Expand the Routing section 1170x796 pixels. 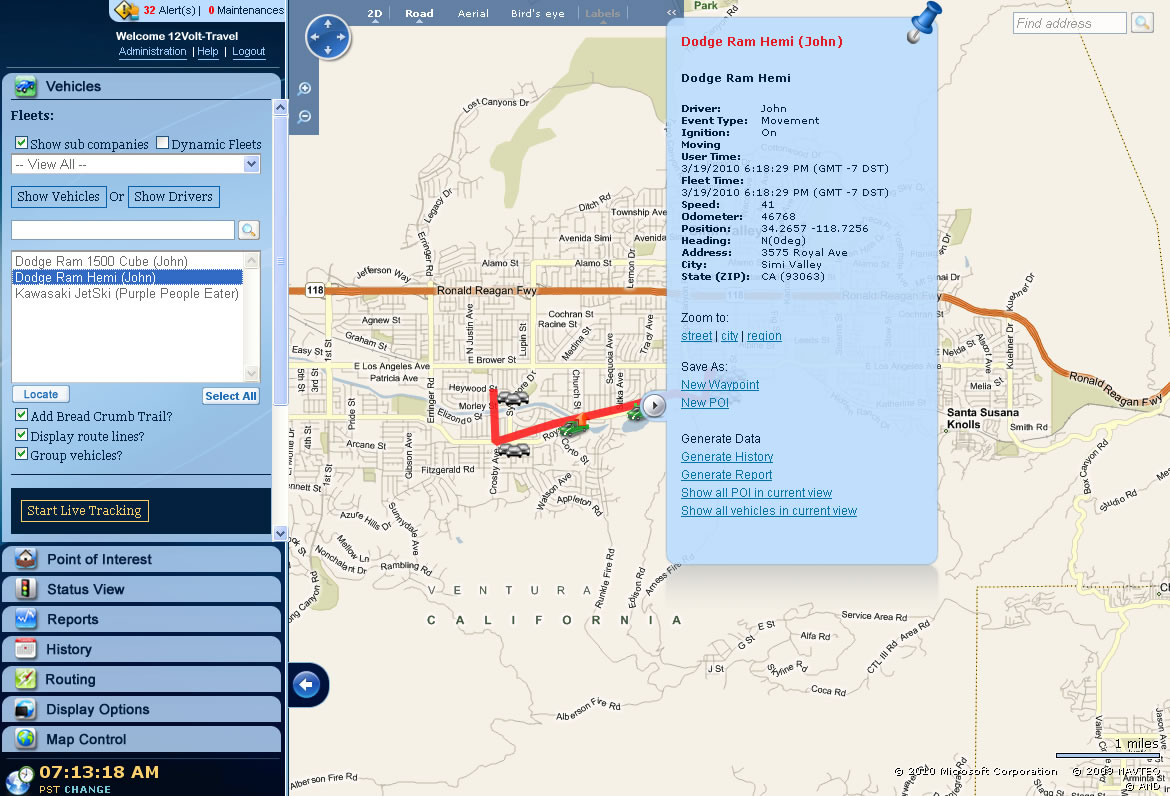pyautogui.click(x=141, y=679)
